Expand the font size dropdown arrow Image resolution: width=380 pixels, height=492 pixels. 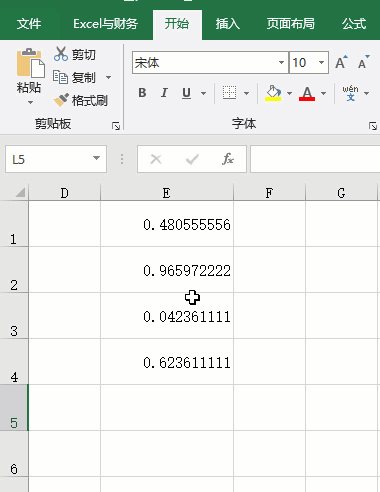pos(322,62)
